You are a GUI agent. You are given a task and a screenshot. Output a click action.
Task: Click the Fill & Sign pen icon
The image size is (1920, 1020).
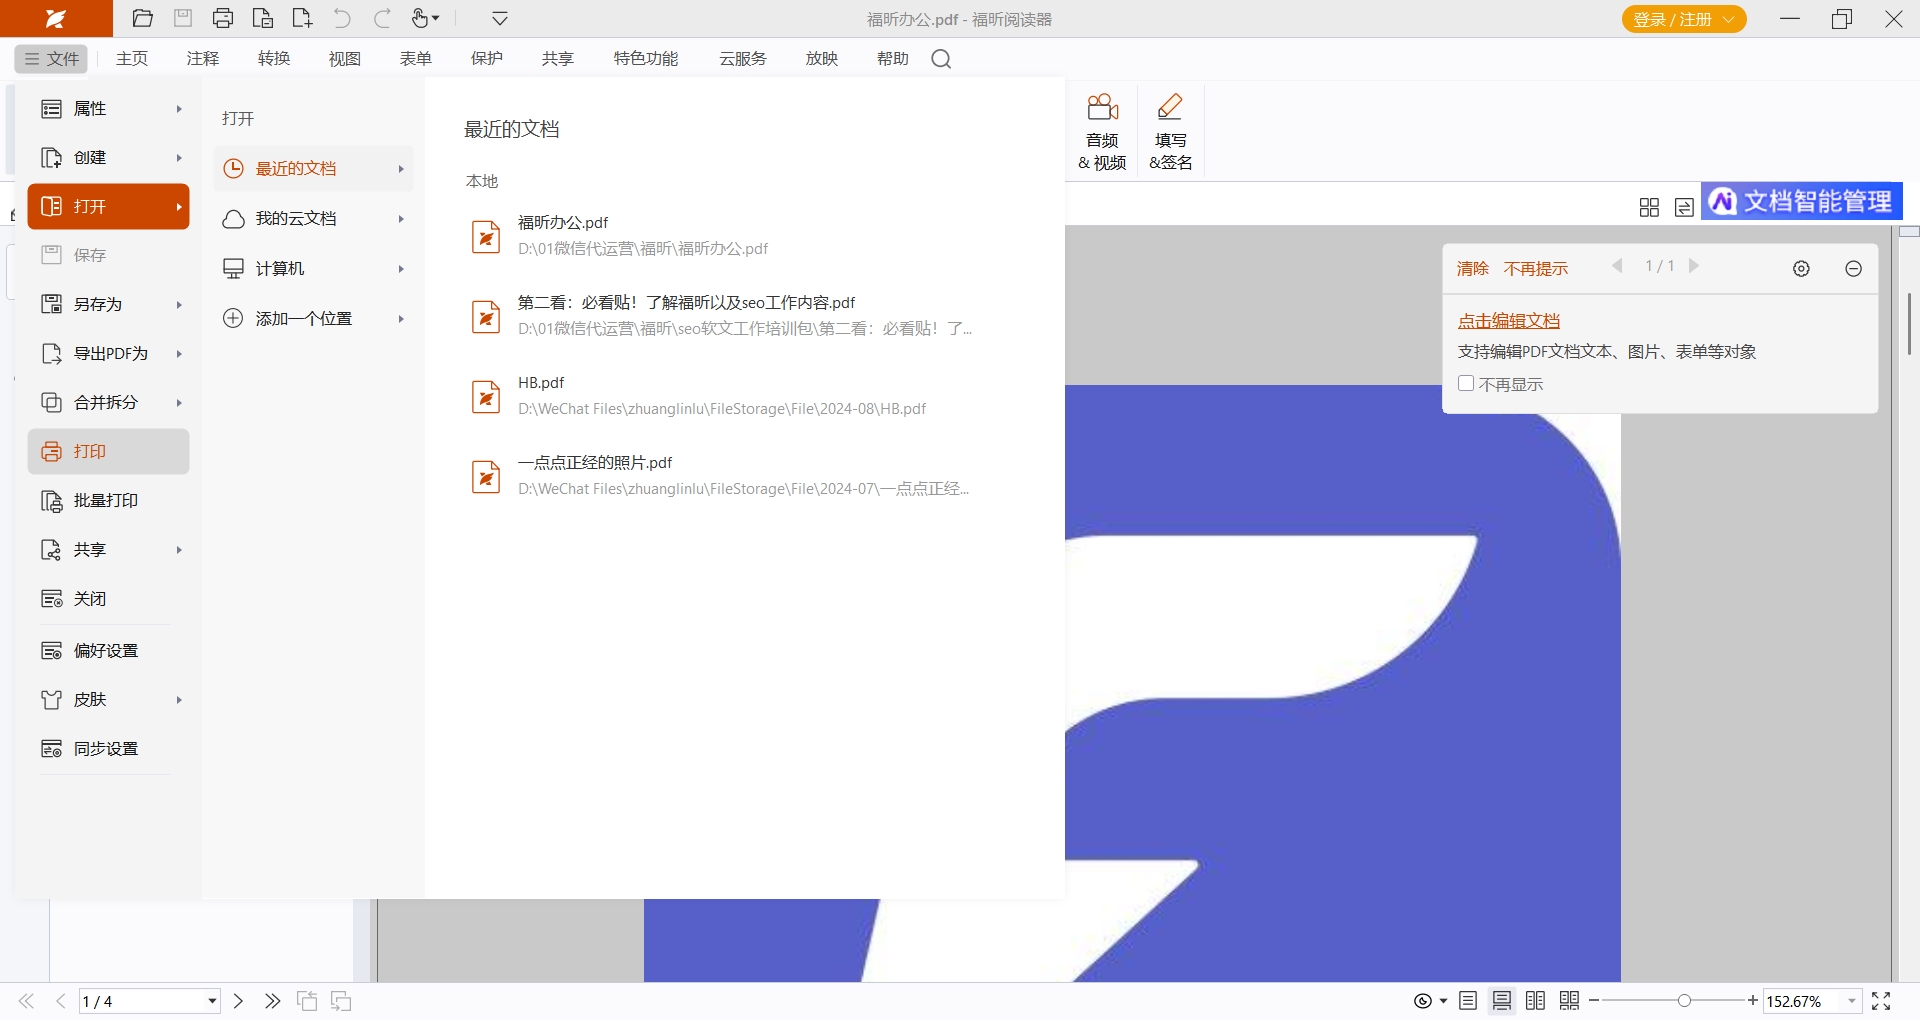point(1170,132)
